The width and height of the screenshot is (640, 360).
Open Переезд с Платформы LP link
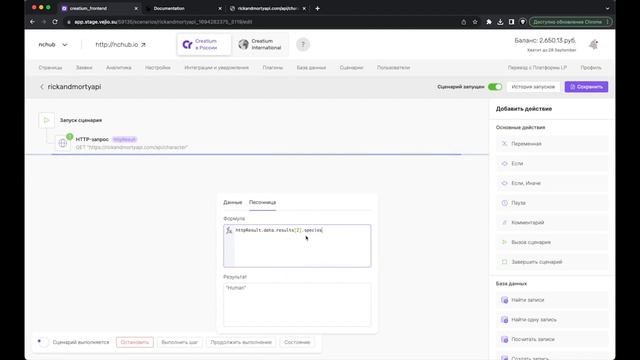coord(537,68)
